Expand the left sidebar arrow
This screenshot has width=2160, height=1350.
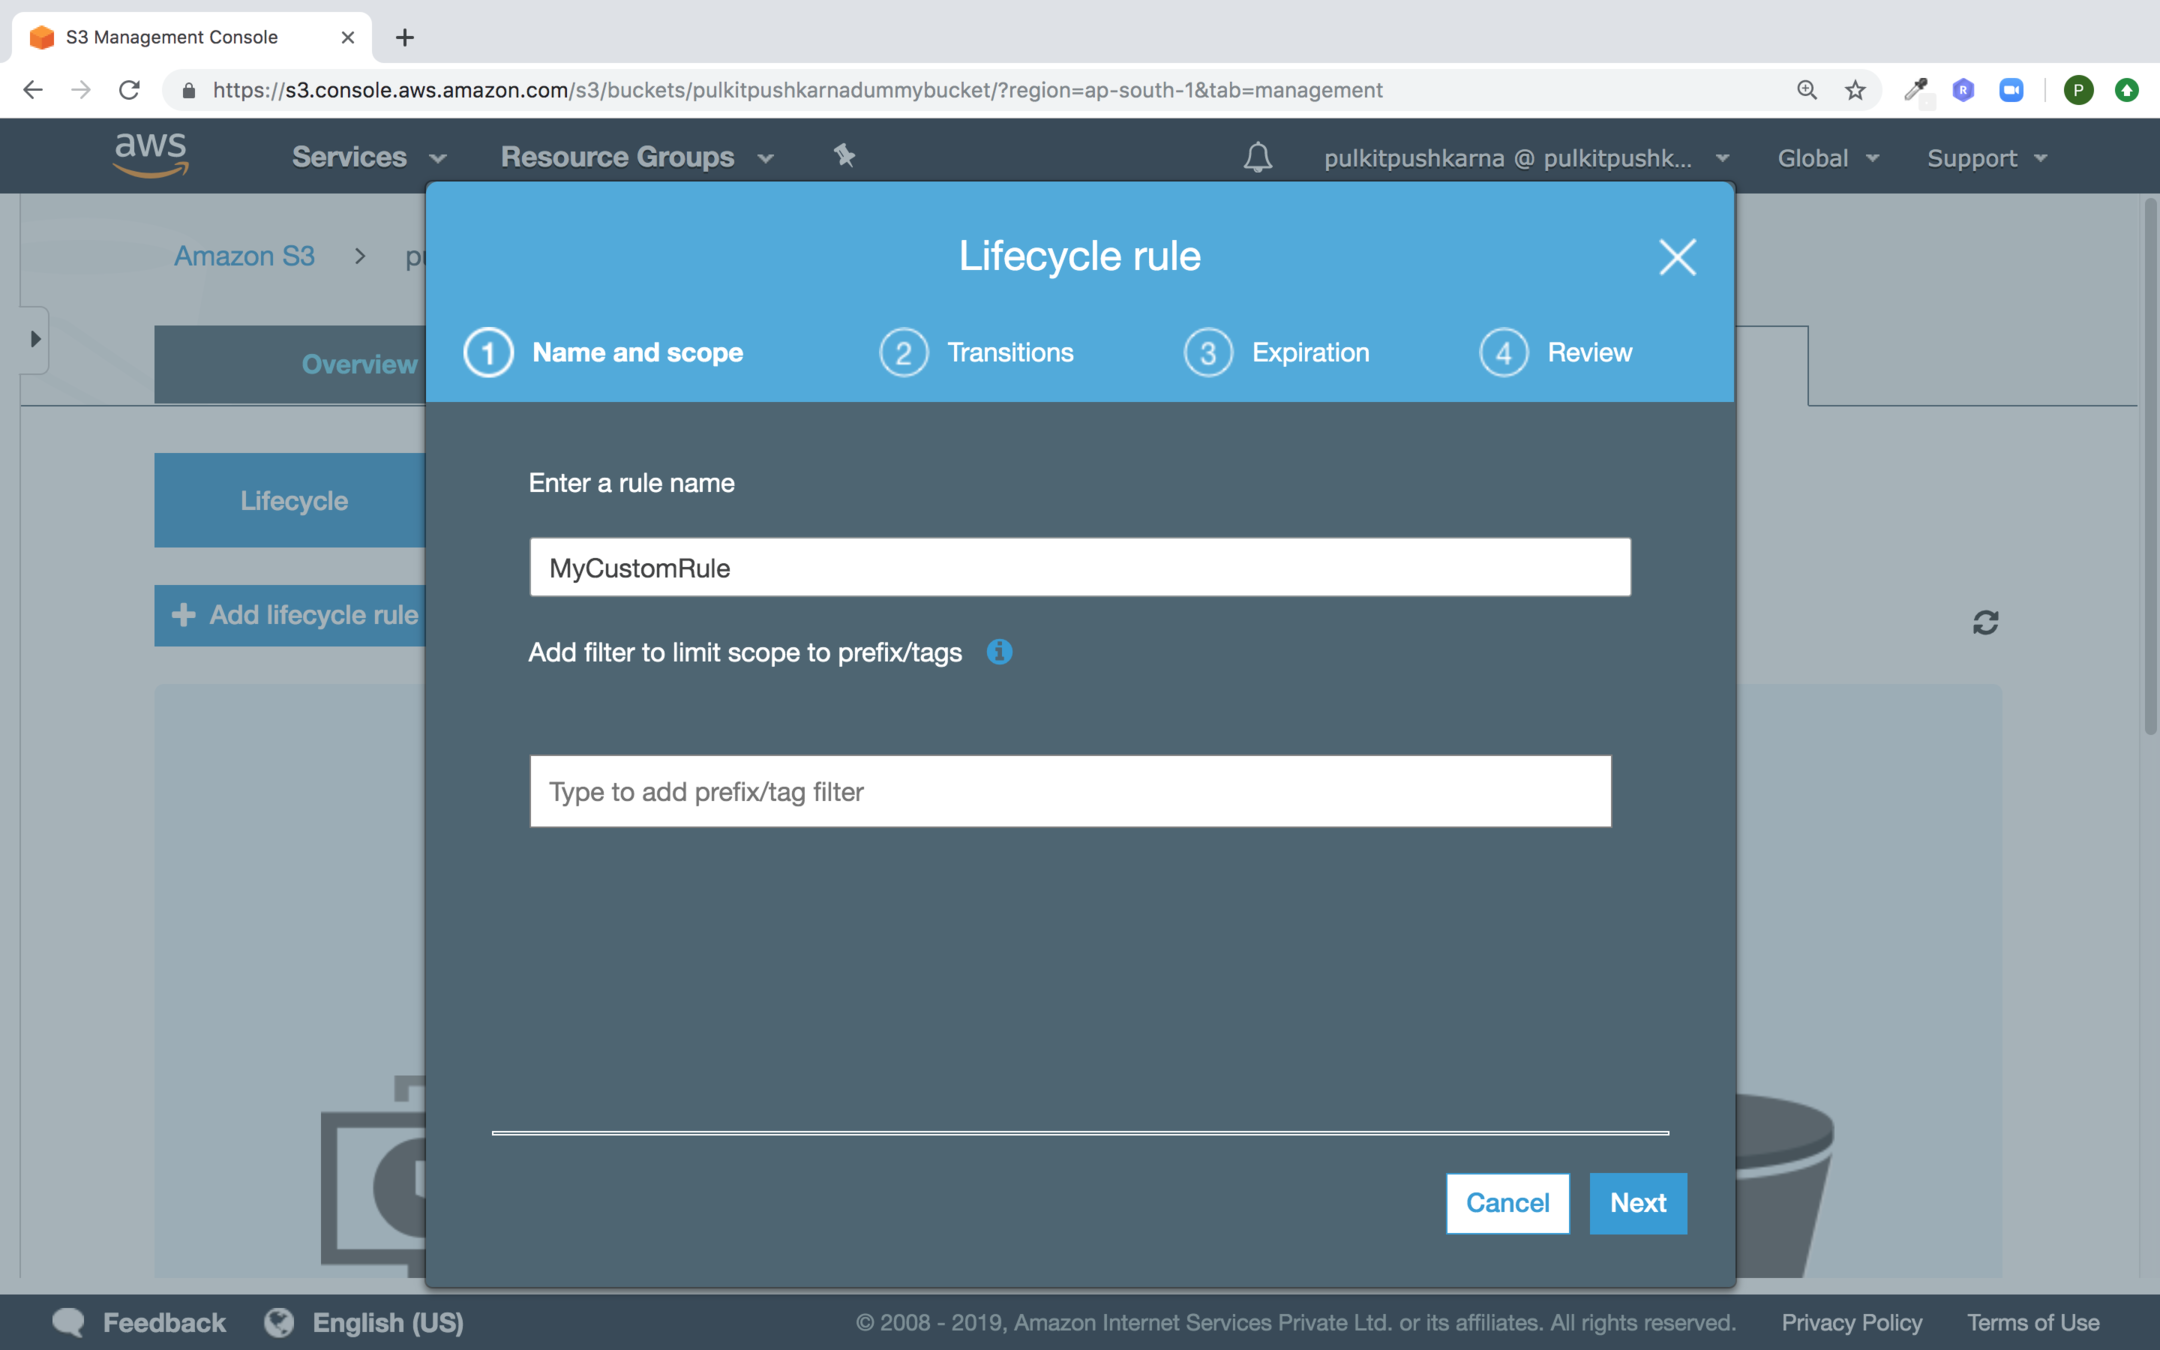coord(35,339)
